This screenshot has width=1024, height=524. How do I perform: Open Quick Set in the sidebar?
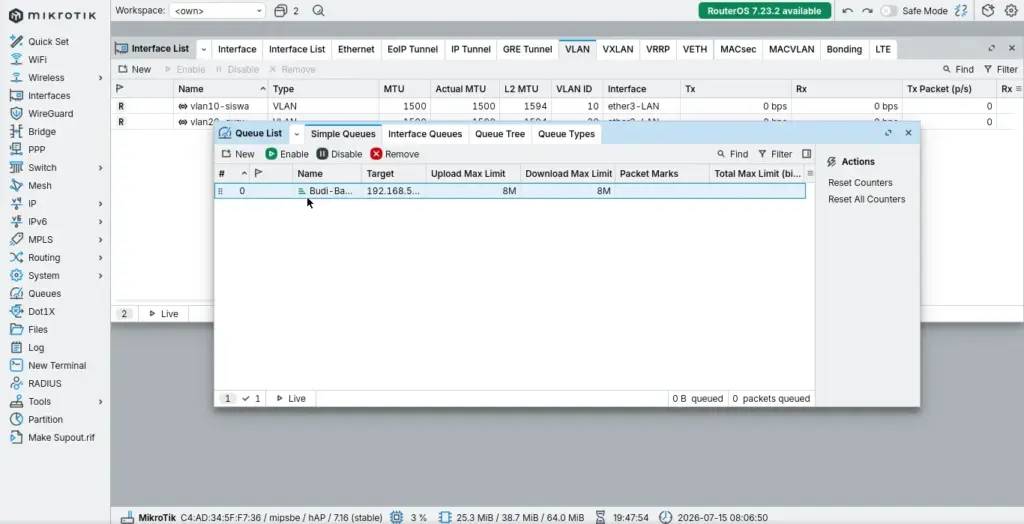[48, 41]
